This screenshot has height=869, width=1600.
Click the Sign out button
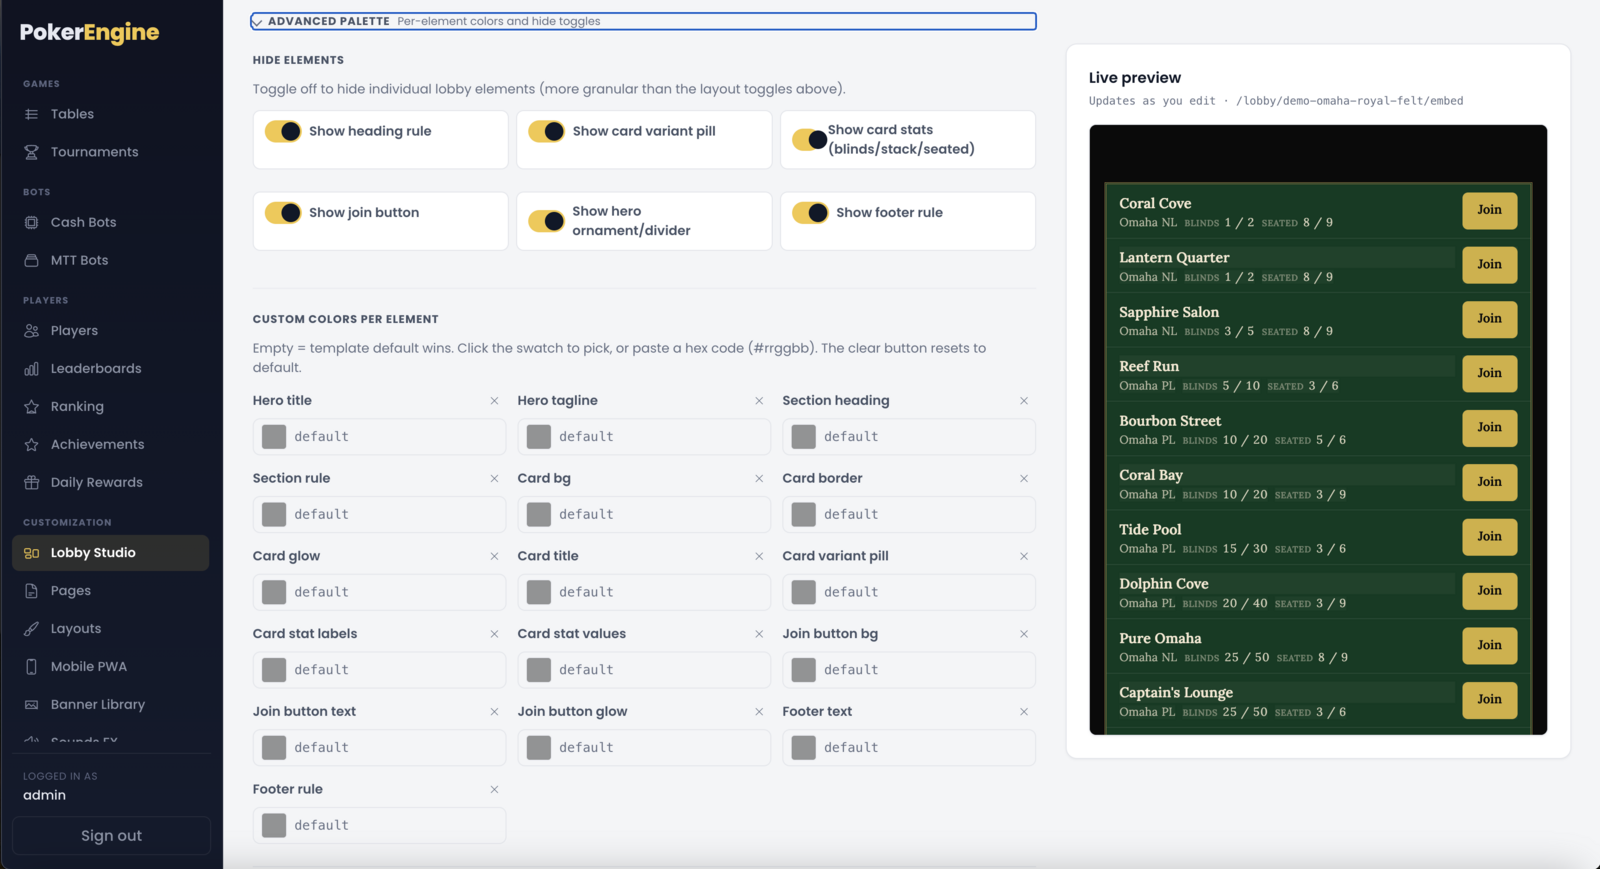coord(111,836)
